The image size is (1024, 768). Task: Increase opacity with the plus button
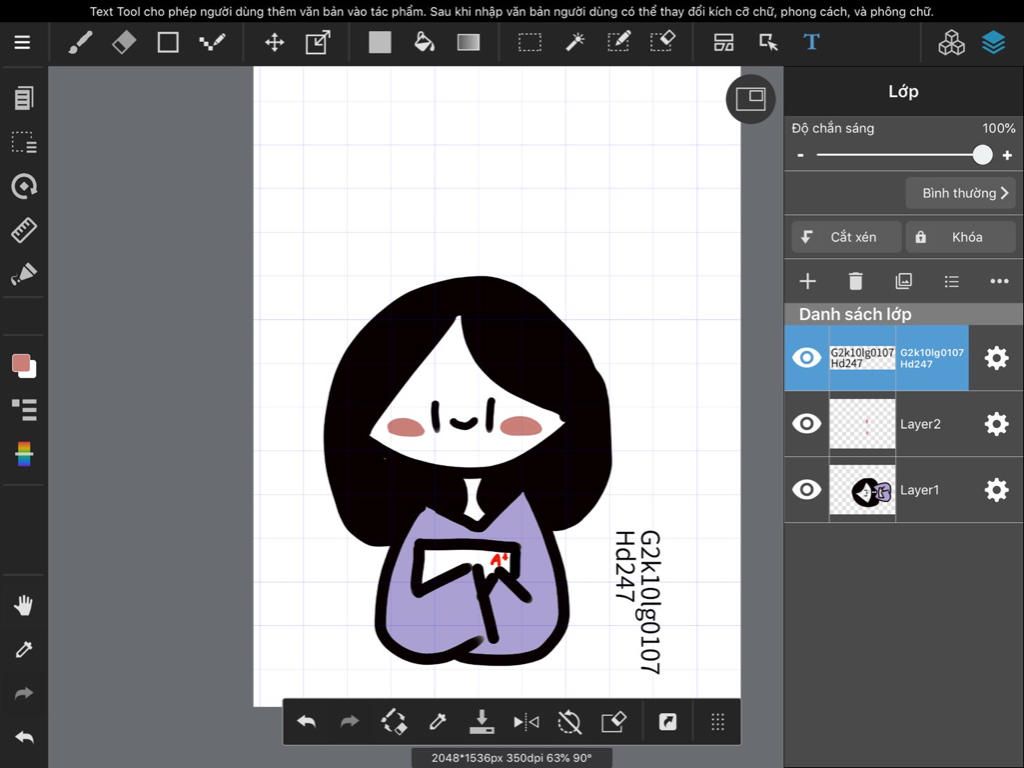pyautogui.click(x=1007, y=155)
